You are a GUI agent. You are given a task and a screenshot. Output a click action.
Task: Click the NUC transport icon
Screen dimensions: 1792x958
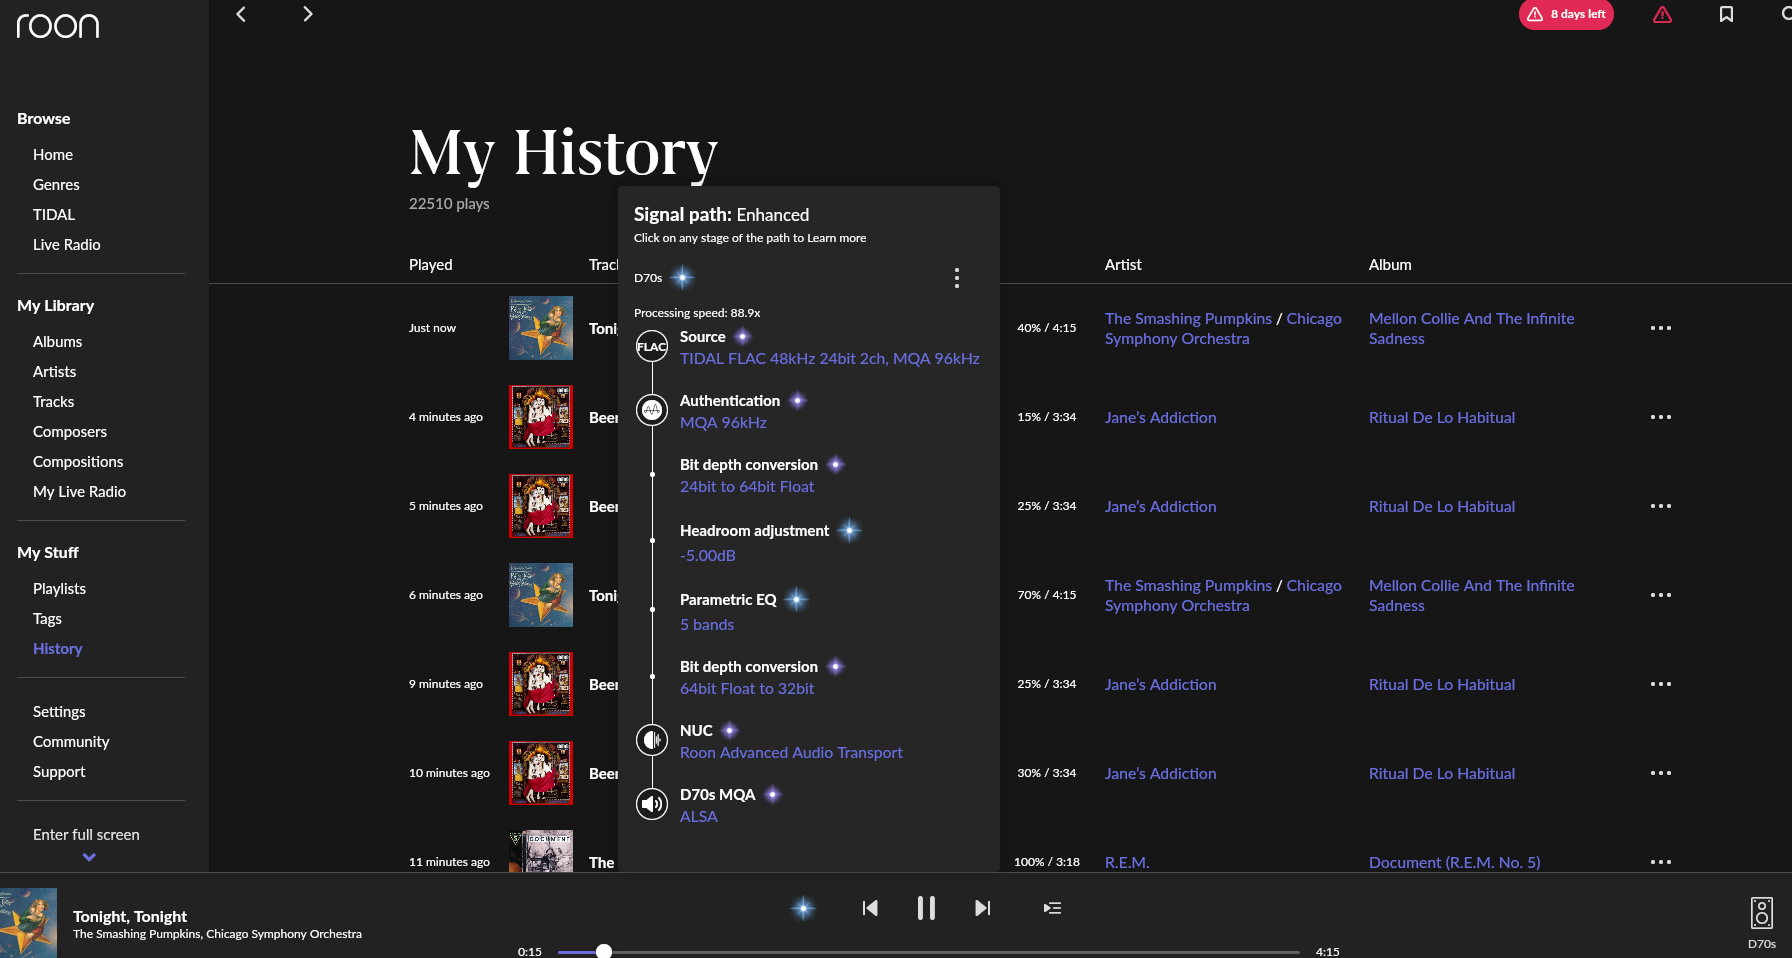click(652, 740)
